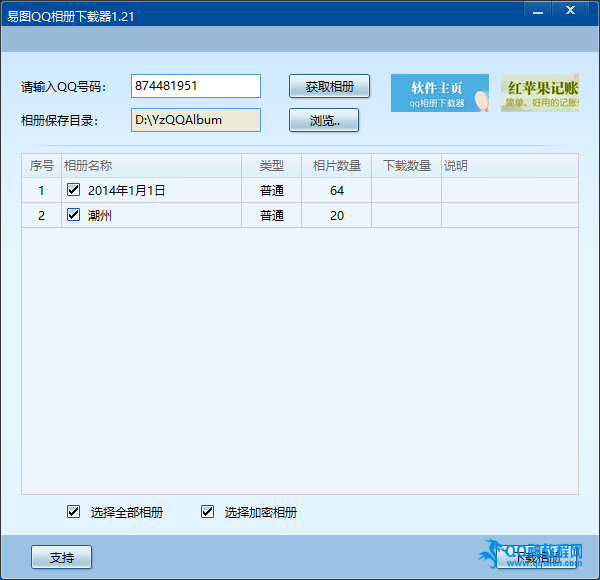
Task: Sort by 序号 column header
Action: [41, 166]
